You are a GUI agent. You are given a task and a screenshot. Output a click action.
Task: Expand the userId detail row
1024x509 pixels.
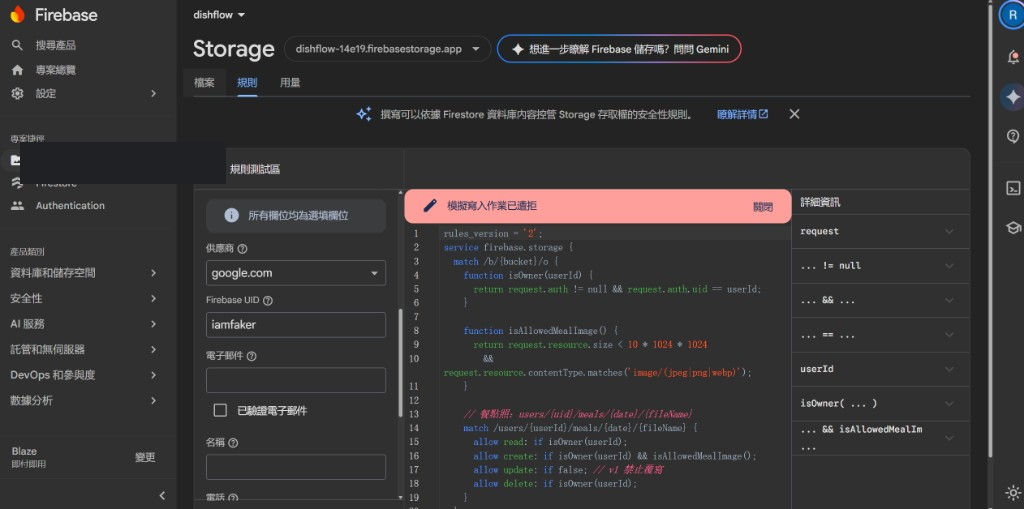pyautogui.click(x=880, y=369)
